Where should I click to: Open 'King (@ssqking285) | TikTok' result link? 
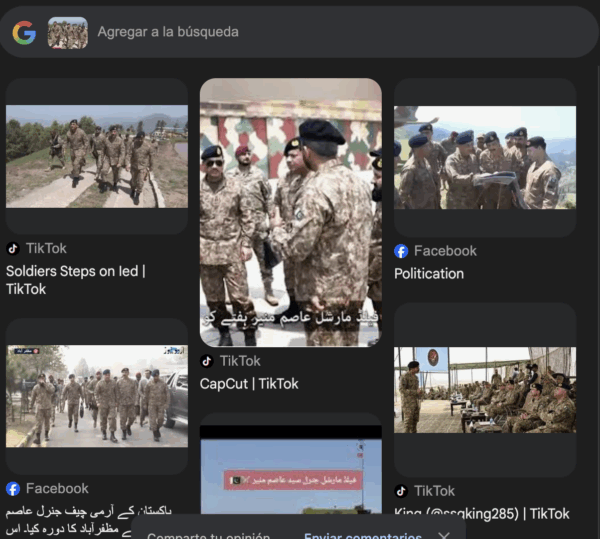tap(482, 514)
